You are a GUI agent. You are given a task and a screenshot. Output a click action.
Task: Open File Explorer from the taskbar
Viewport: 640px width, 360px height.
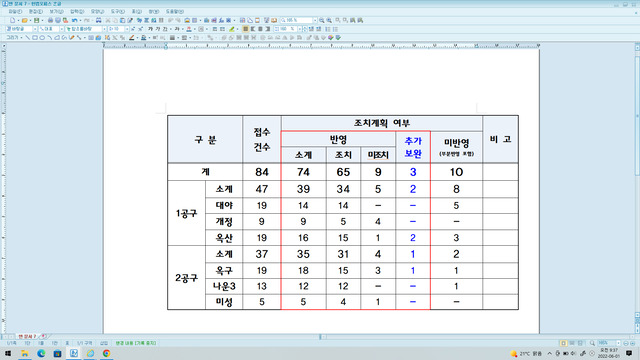pyautogui.click(x=24, y=353)
